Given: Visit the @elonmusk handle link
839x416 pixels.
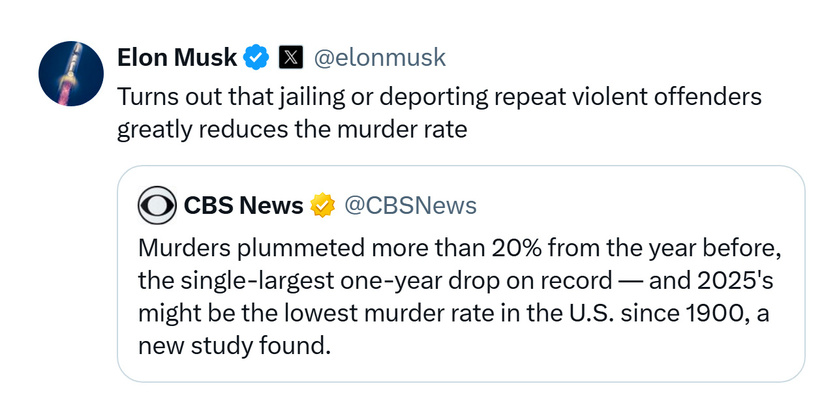Looking at the screenshot, I should (x=380, y=58).
